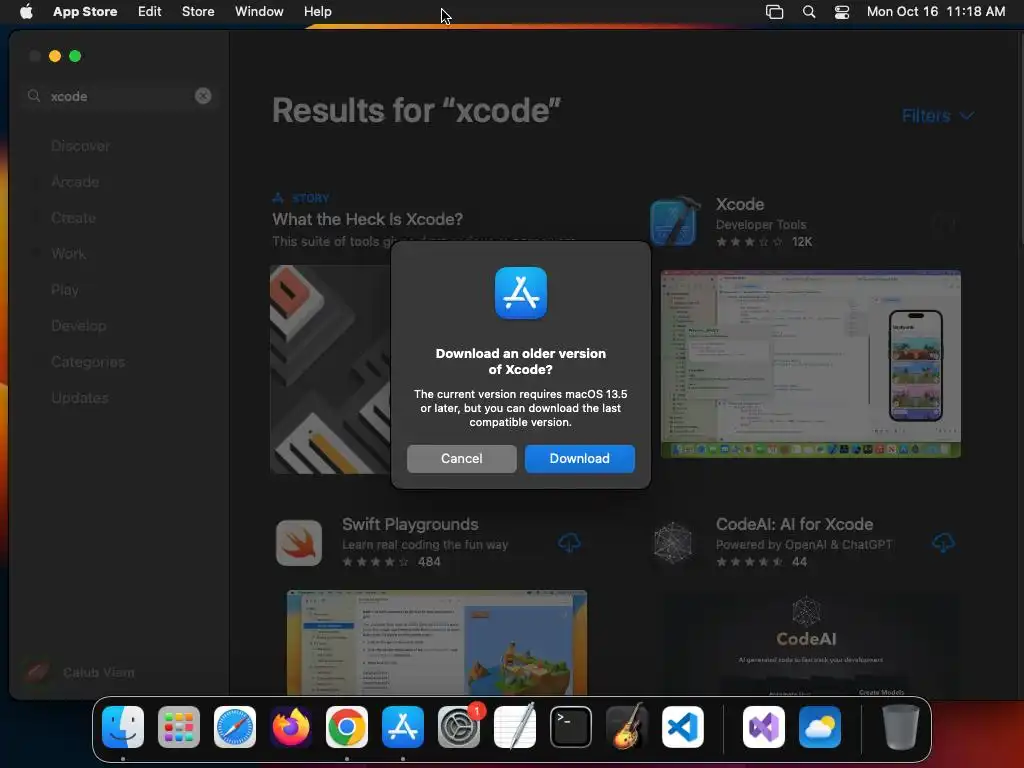Launch Firefox from the Dock

pyautogui.click(x=291, y=727)
